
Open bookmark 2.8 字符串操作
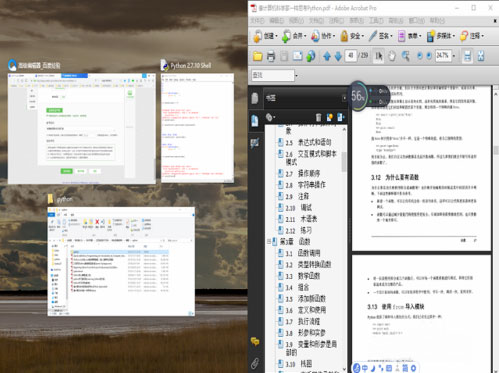pos(305,185)
